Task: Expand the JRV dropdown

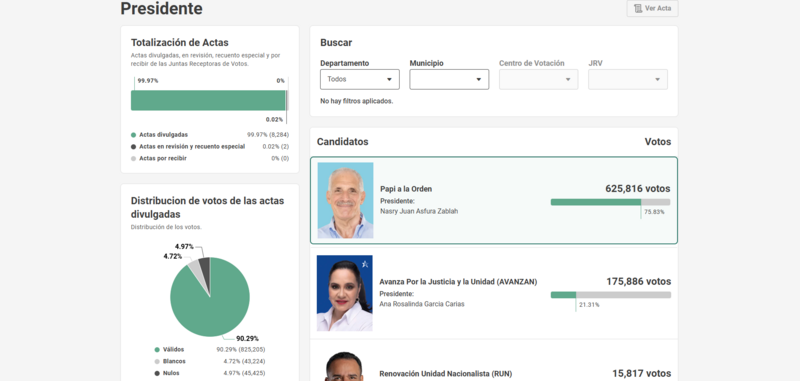Action: [628, 80]
